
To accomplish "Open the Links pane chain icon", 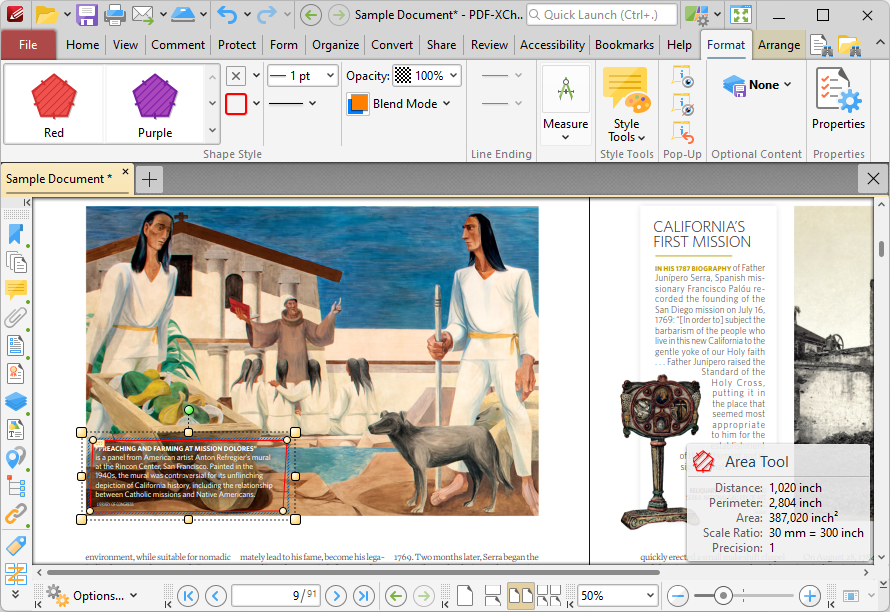I will tap(16, 514).
